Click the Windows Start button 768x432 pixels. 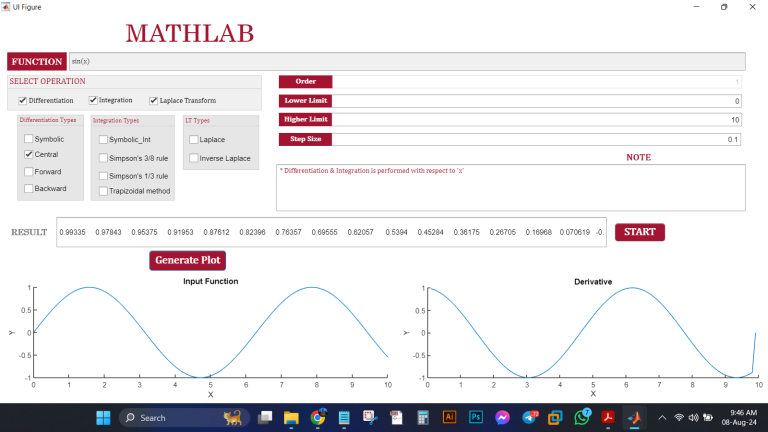[101, 417]
